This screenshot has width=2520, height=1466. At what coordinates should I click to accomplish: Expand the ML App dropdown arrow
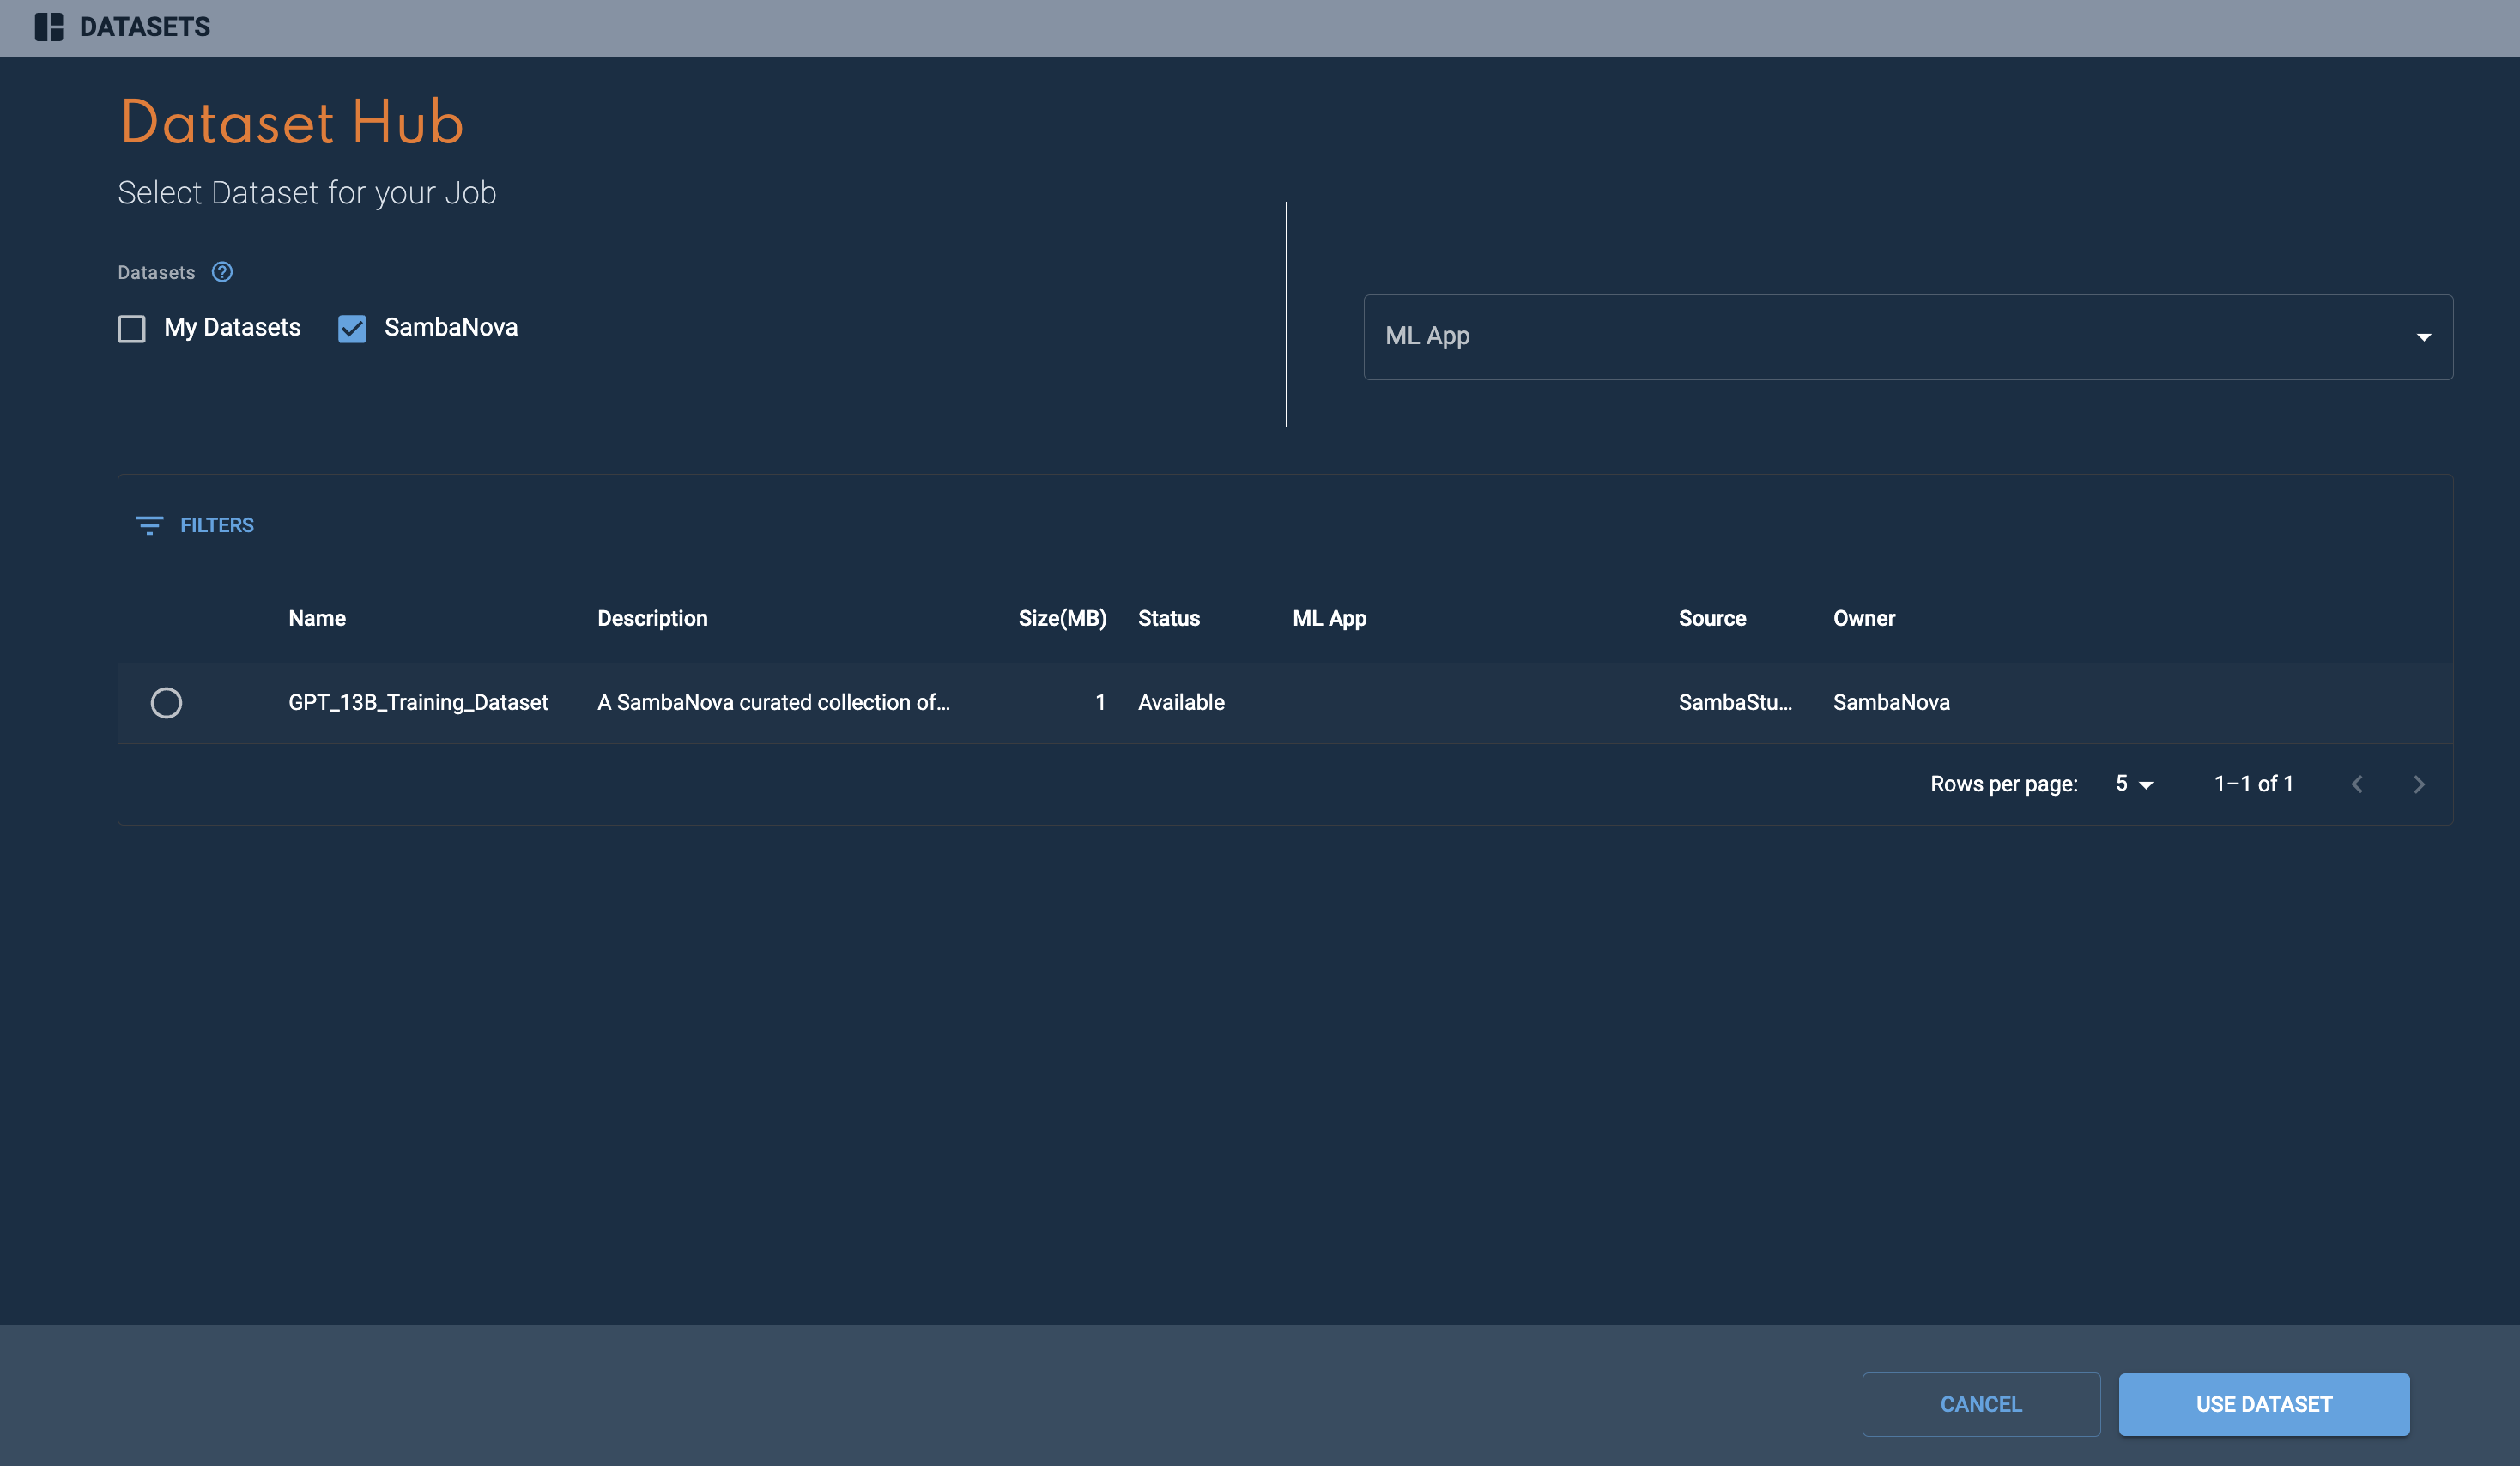tap(2423, 337)
